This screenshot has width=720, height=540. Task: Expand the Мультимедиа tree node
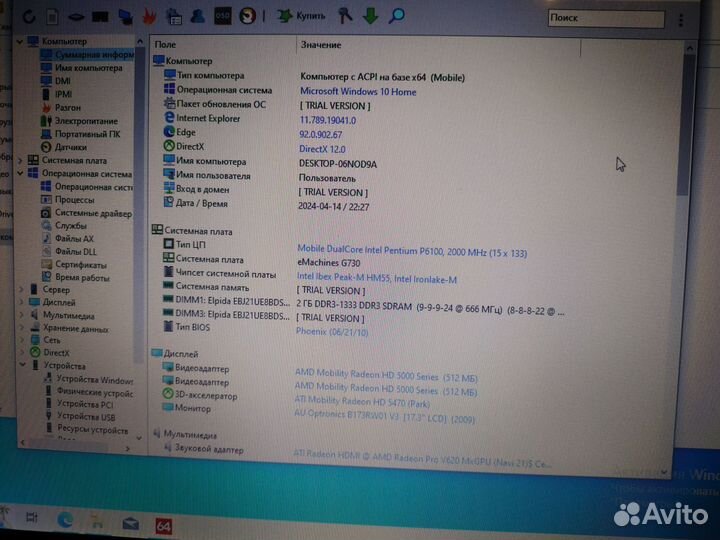(21, 315)
